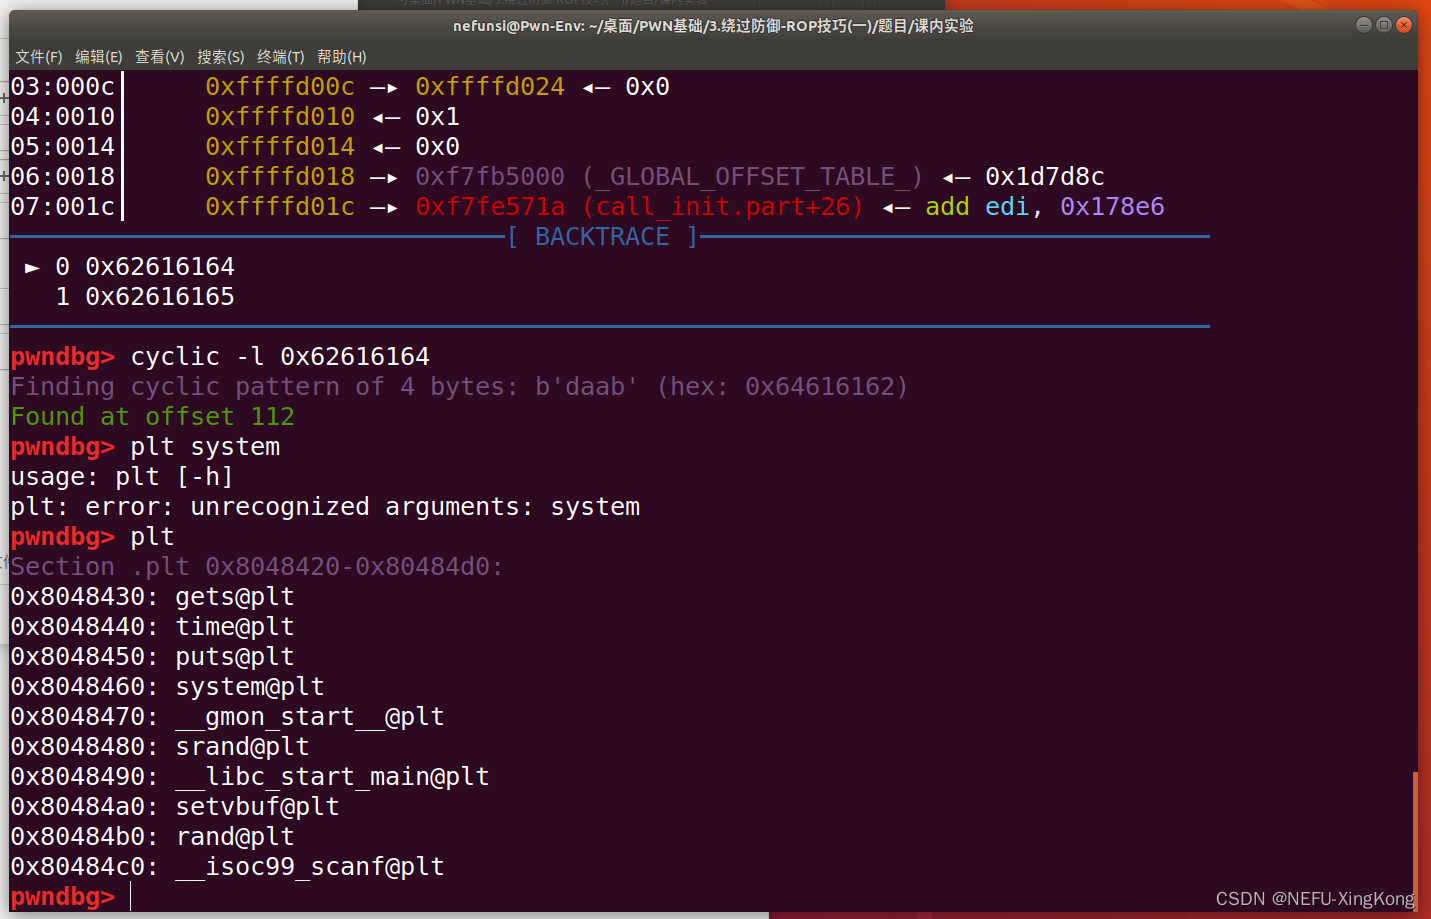
Task: Click the _GLOBAL_OFFSET_TABLE_ text
Action: coord(752,177)
